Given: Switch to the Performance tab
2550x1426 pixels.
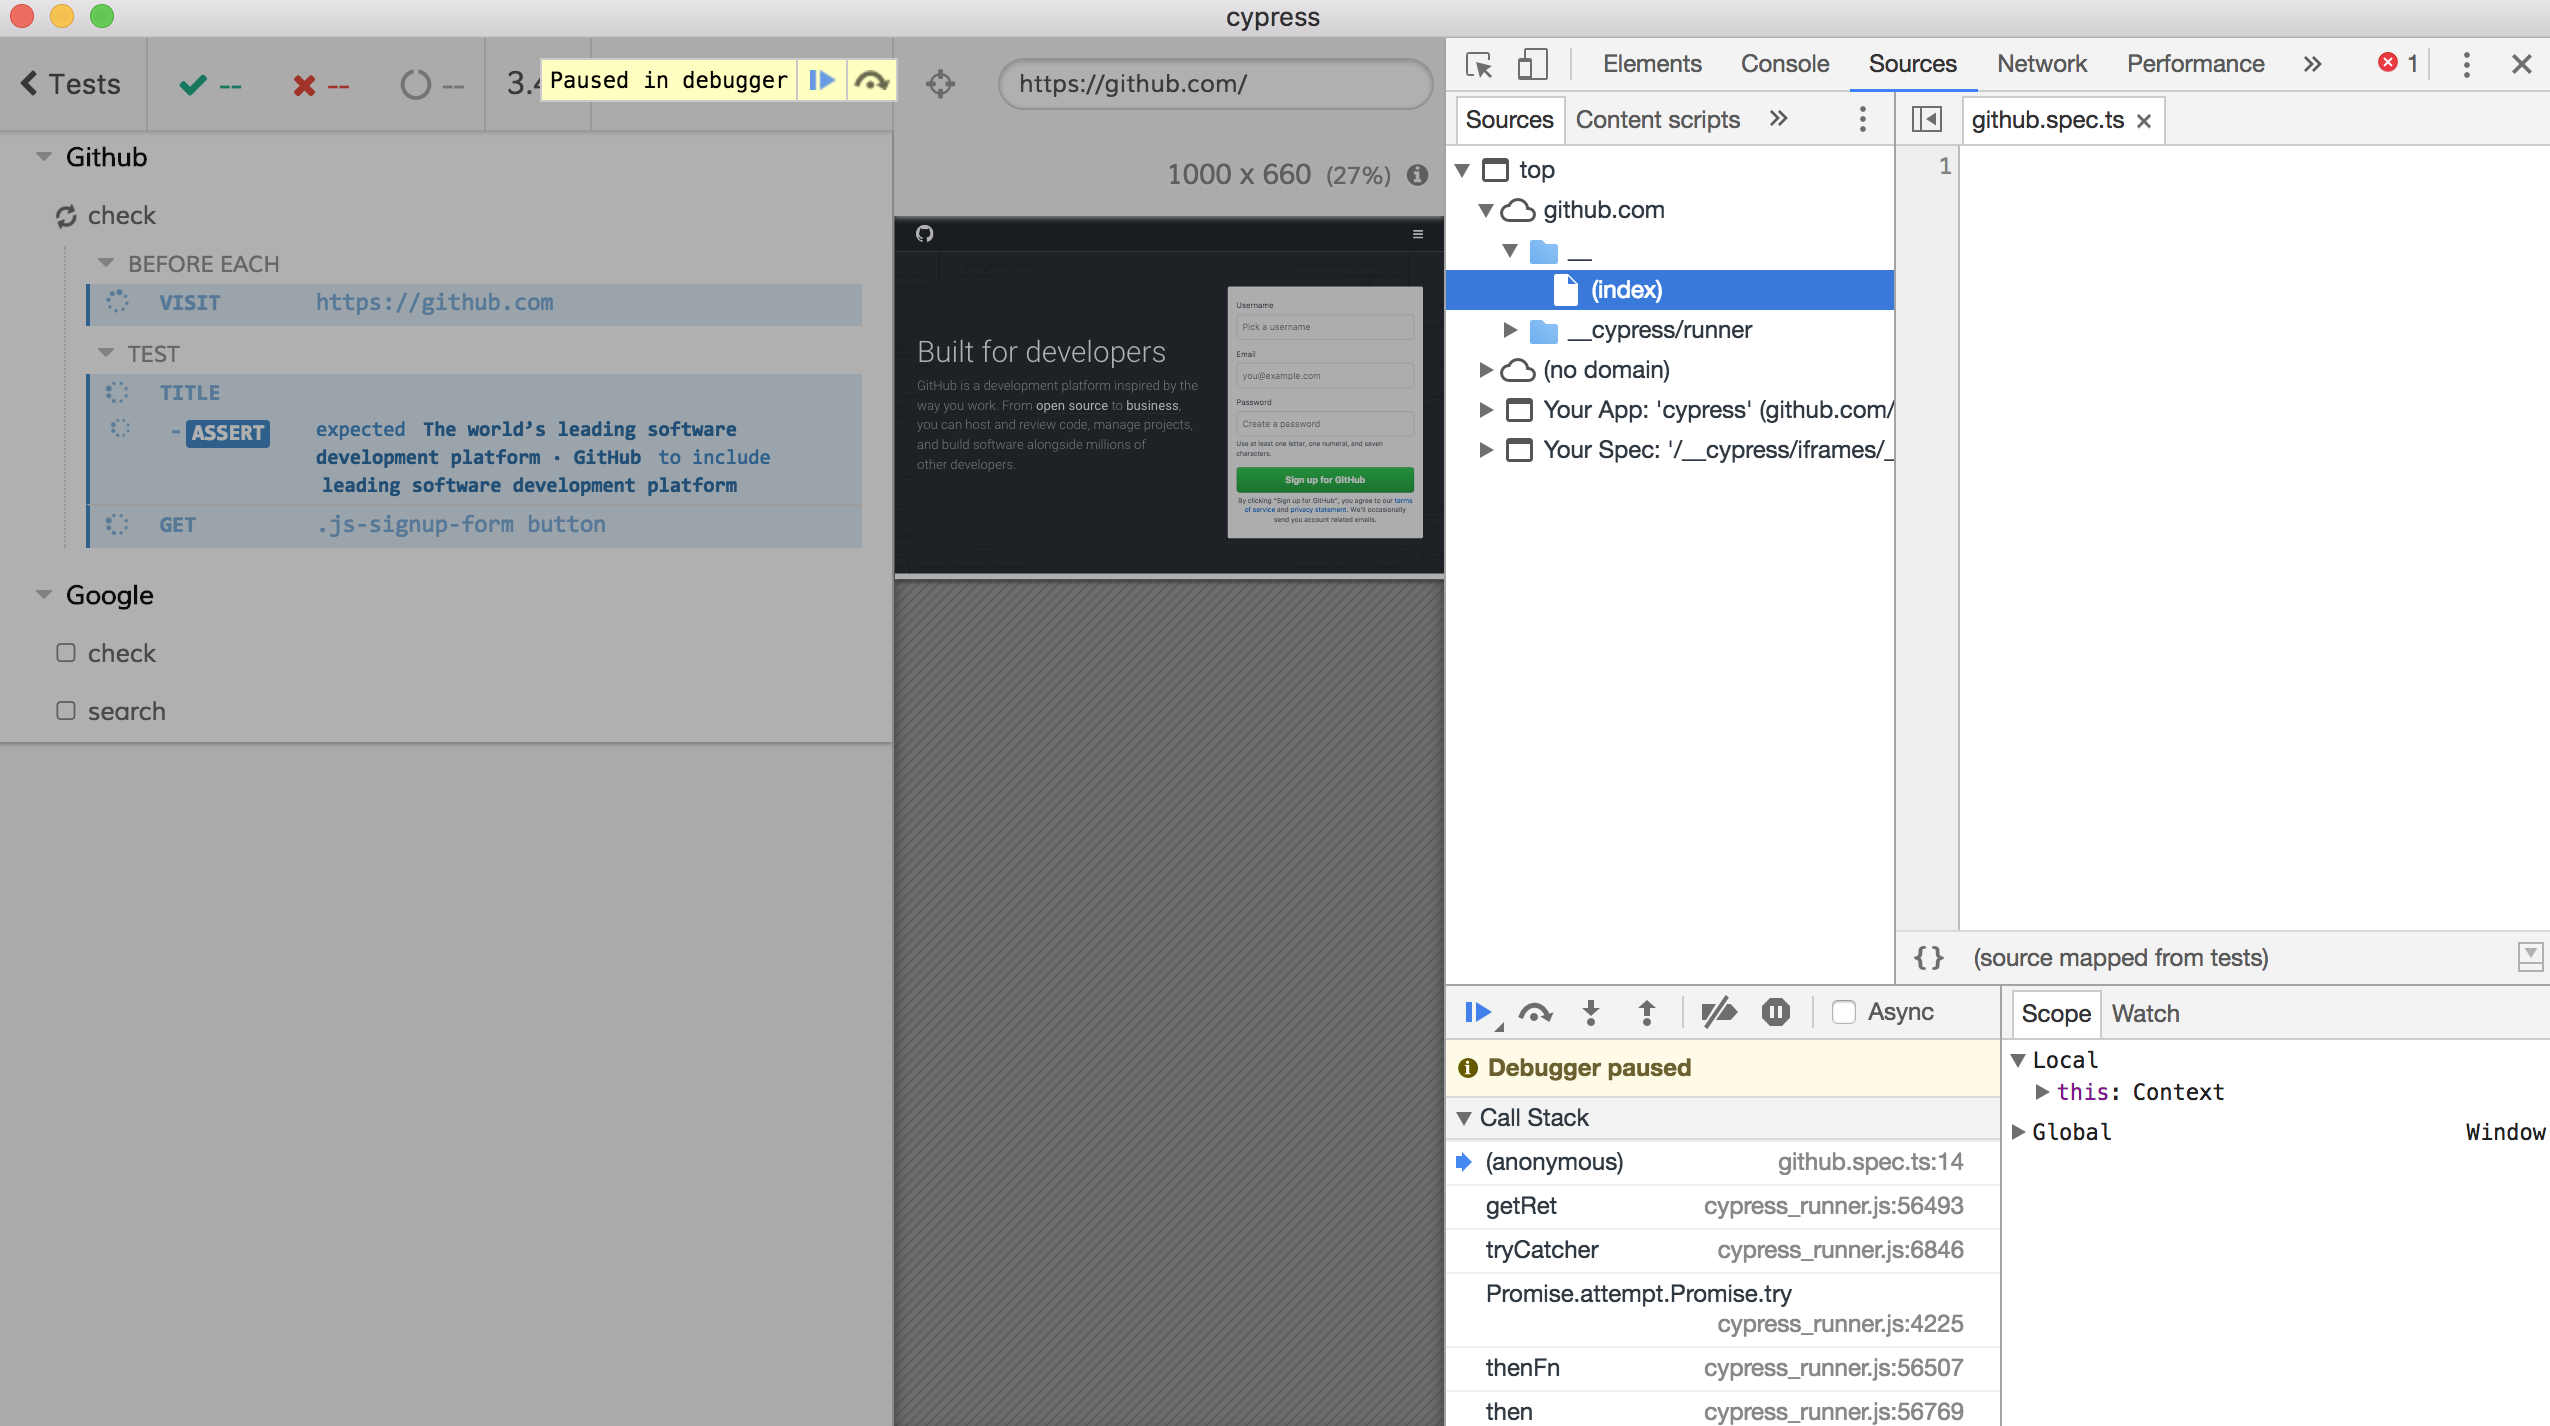Looking at the screenshot, I should point(2195,64).
